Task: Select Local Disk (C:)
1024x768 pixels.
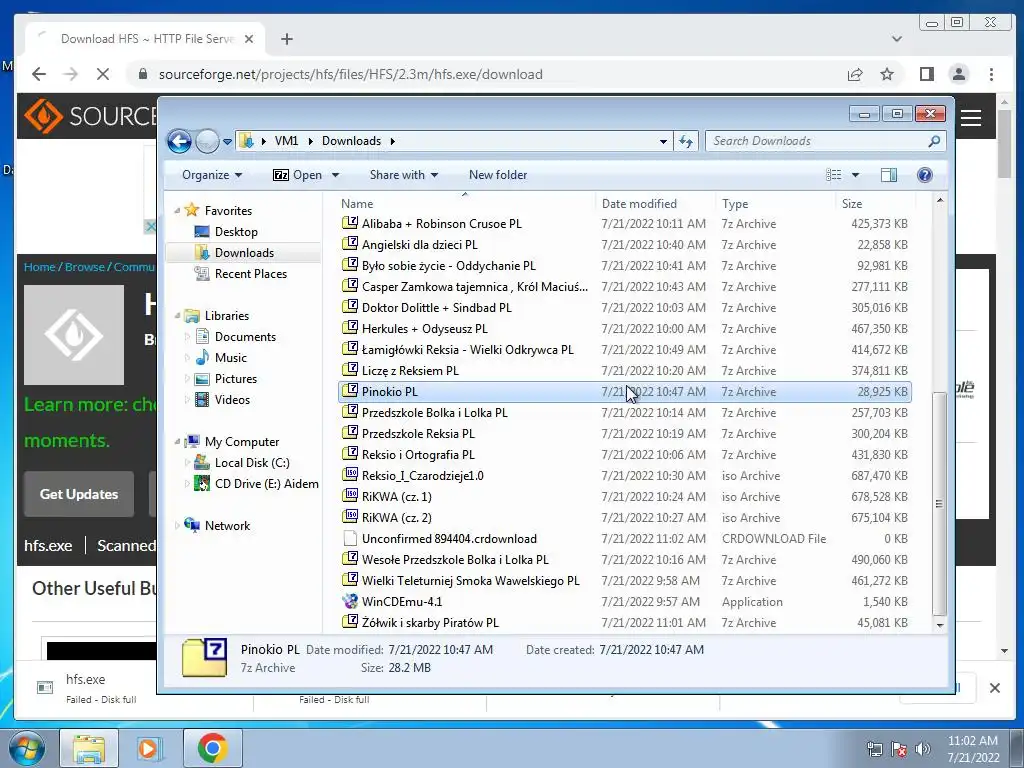Action: click(x=251, y=463)
